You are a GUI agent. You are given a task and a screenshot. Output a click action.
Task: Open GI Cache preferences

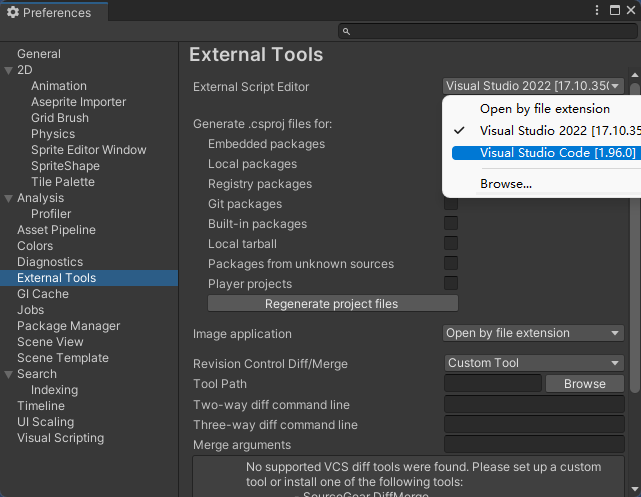click(43, 293)
